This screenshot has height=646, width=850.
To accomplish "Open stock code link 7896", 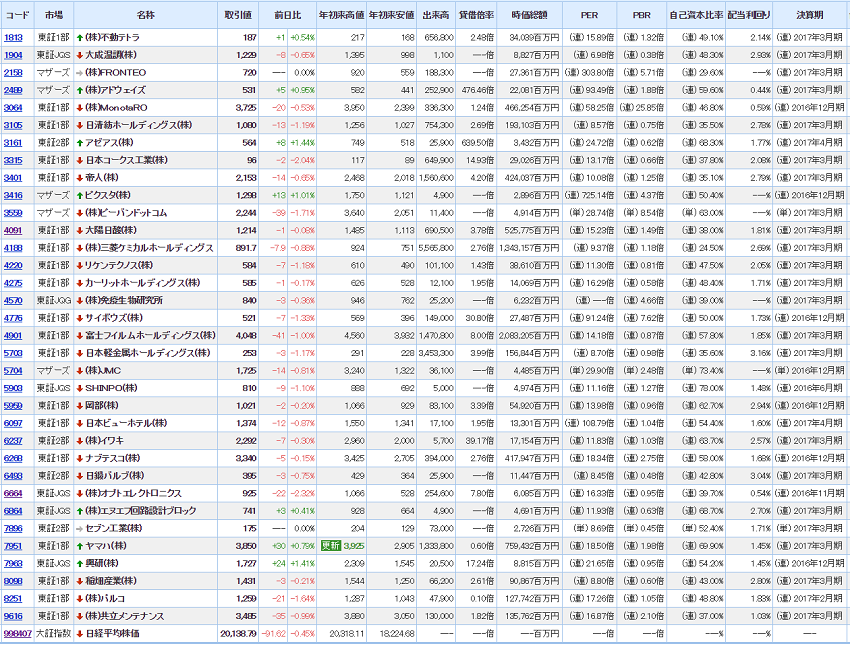I will click(x=13, y=528).
